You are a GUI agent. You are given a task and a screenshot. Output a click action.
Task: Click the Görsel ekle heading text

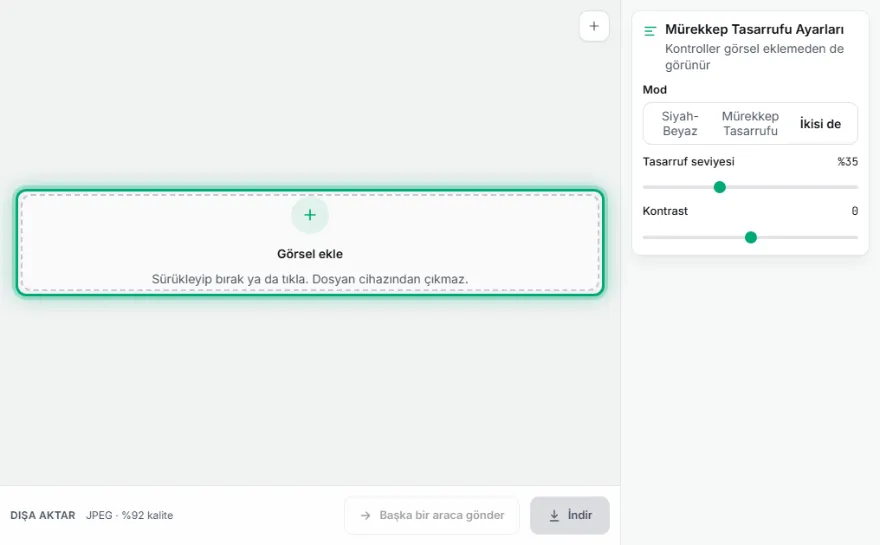pos(310,254)
